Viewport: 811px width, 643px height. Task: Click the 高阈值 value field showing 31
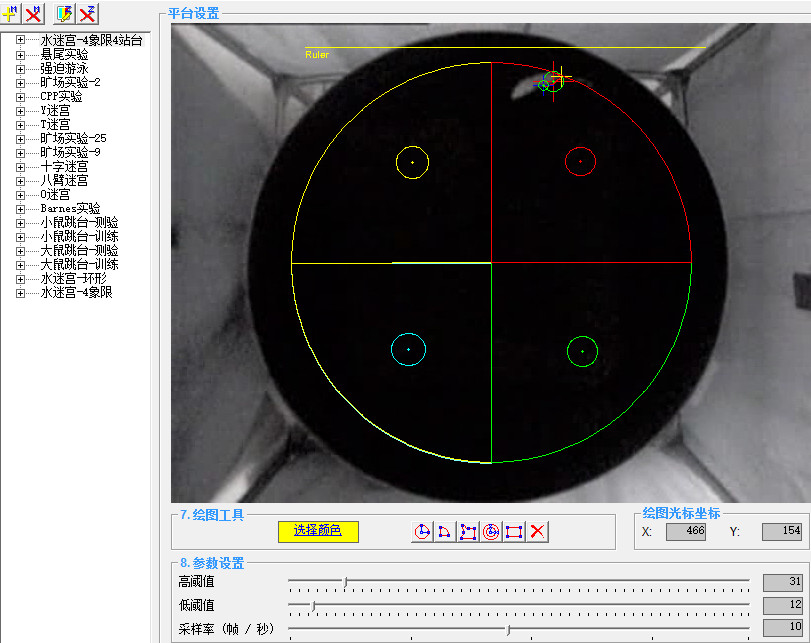(783, 582)
